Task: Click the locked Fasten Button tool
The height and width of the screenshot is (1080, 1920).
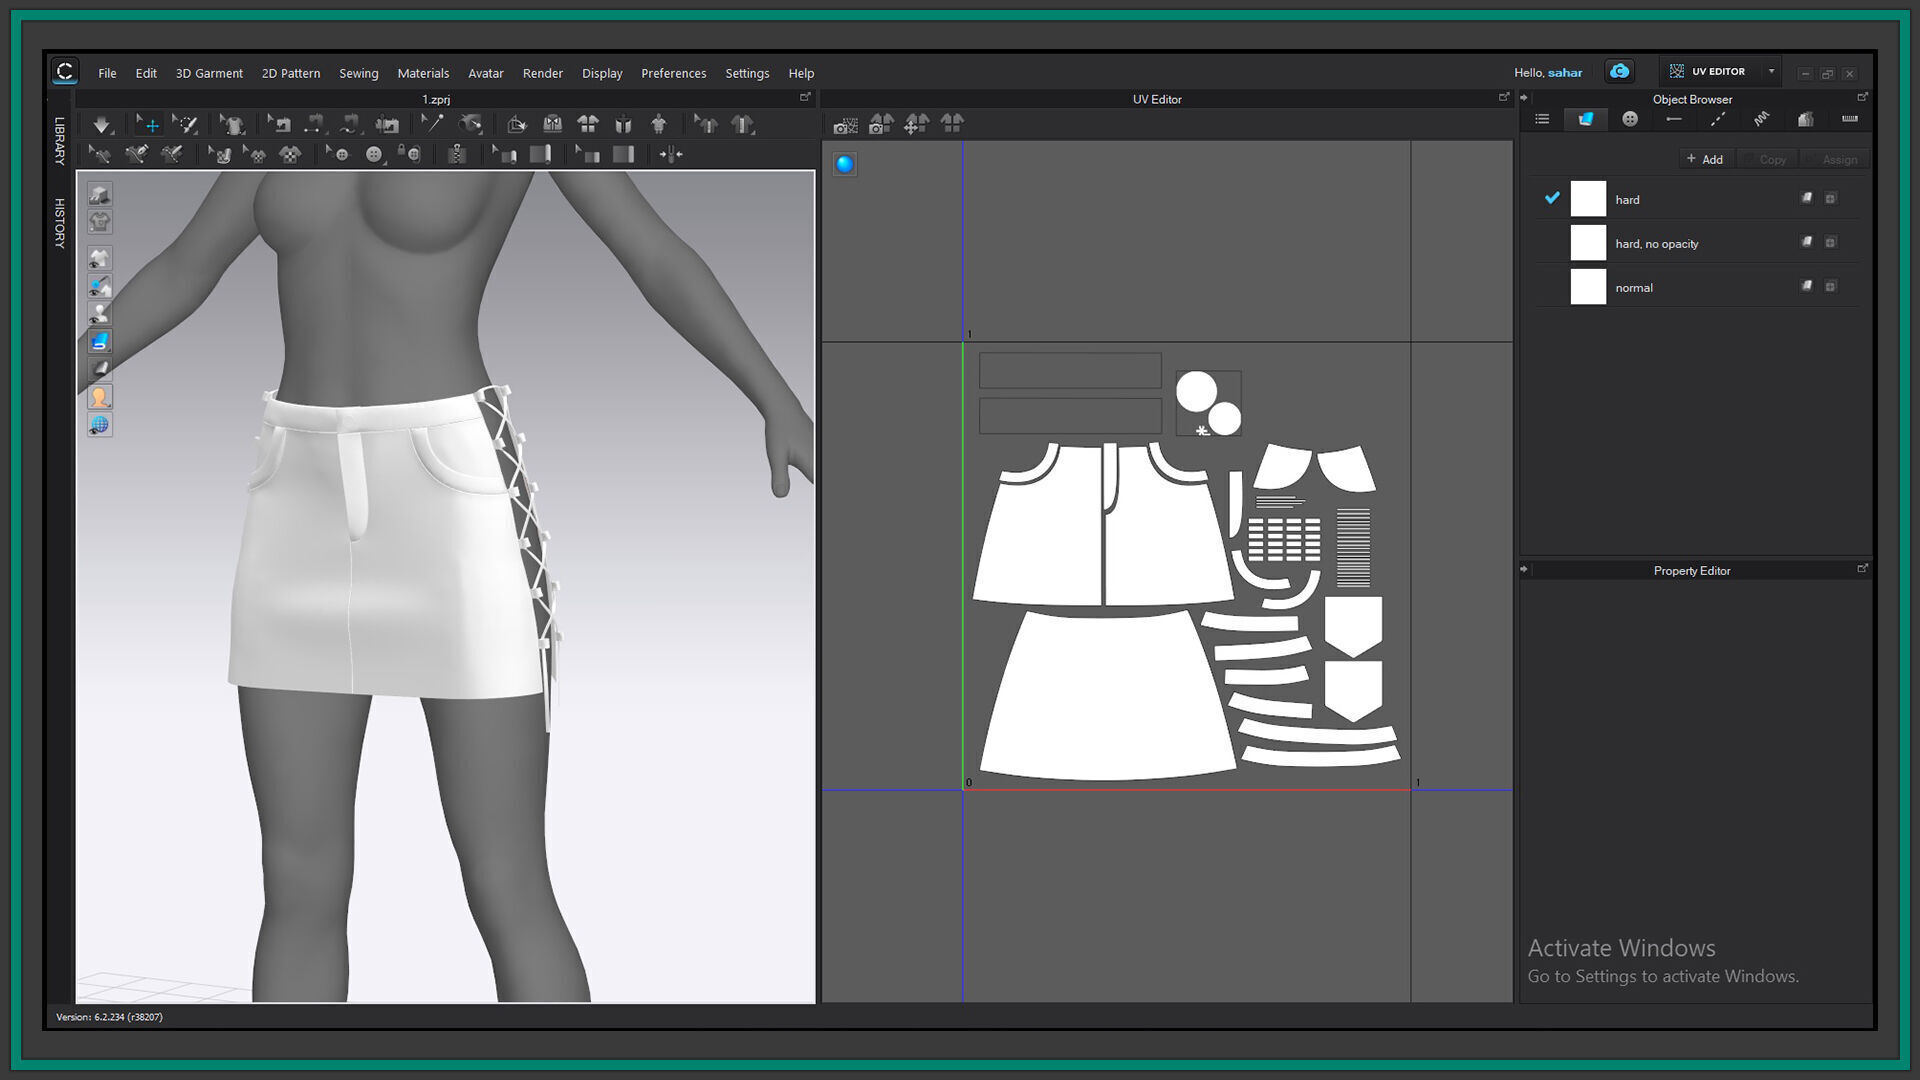Action: 409,154
